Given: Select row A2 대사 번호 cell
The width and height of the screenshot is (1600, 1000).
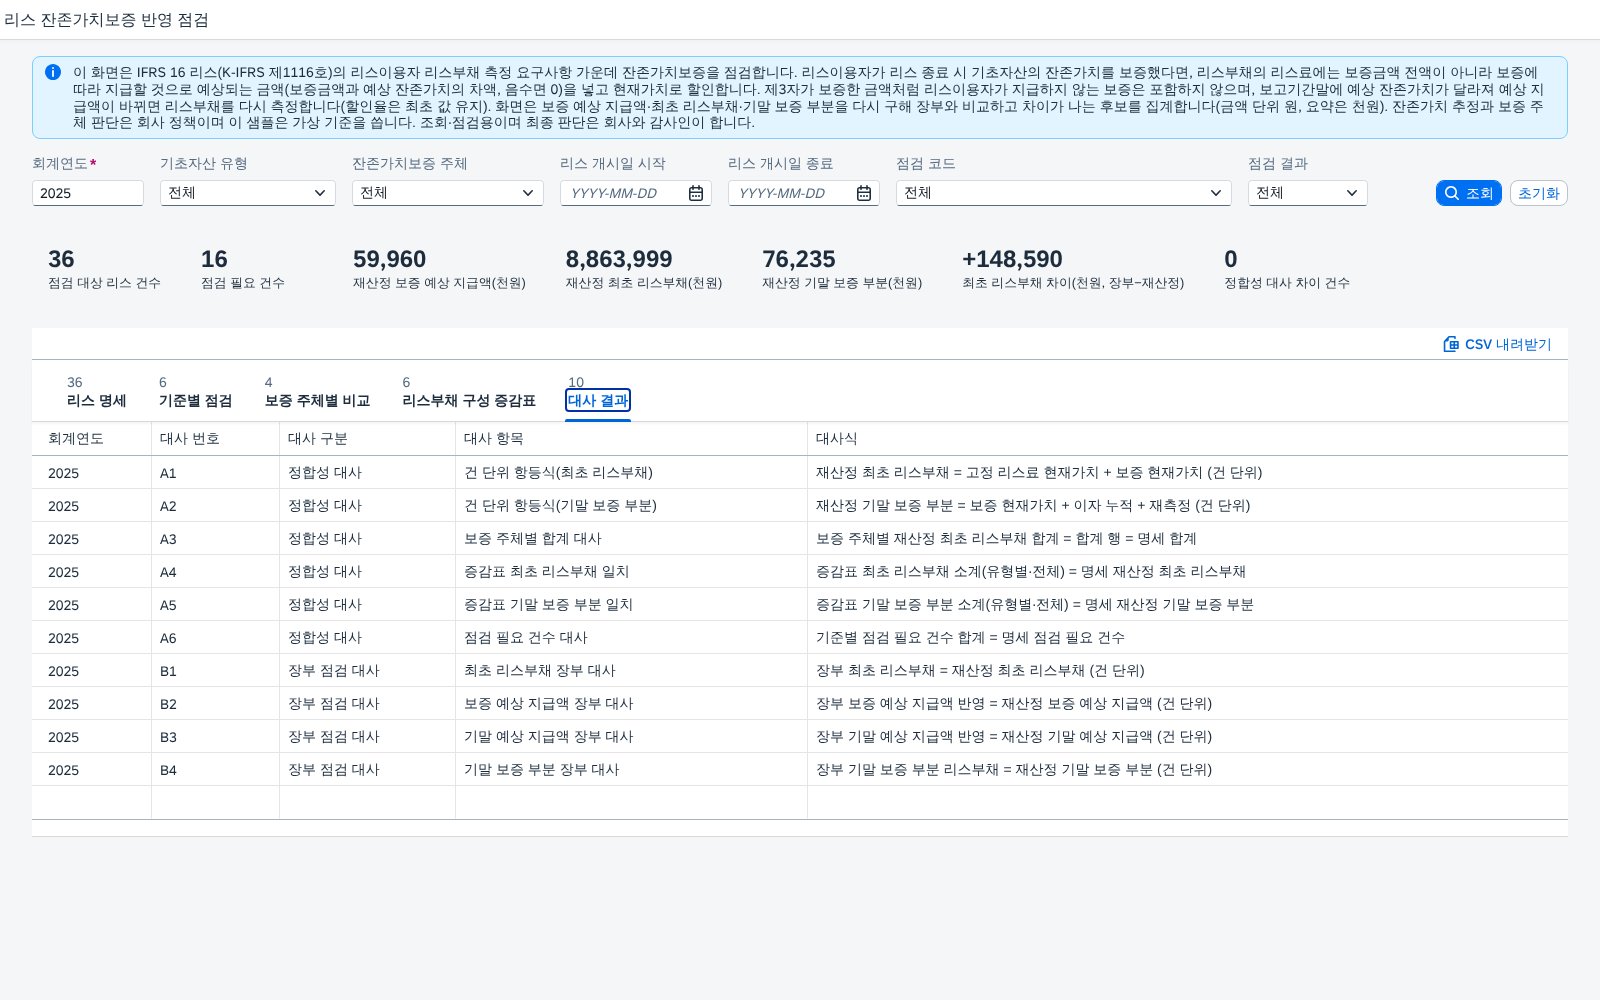Looking at the screenshot, I should coord(215,506).
